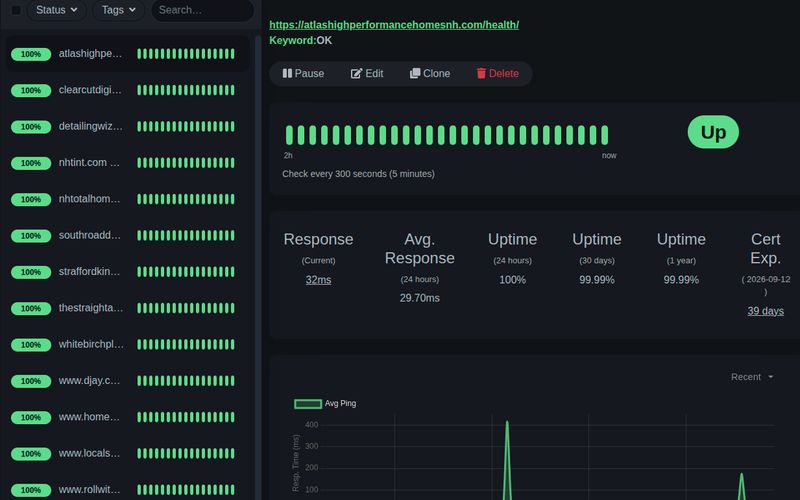Click the '2h' label under heartbeat bar
800x500 pixels.
click(x=288, y=156)
